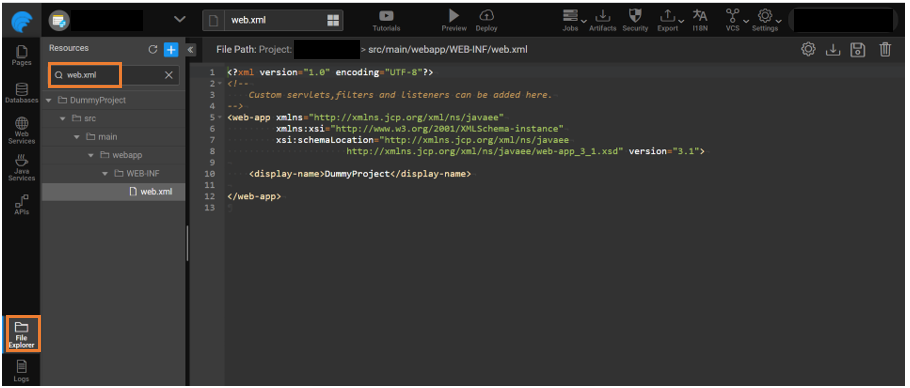This screenshot has height=388, width=910.
Task: Save the web.xml file
Action: tap(858, 50)
